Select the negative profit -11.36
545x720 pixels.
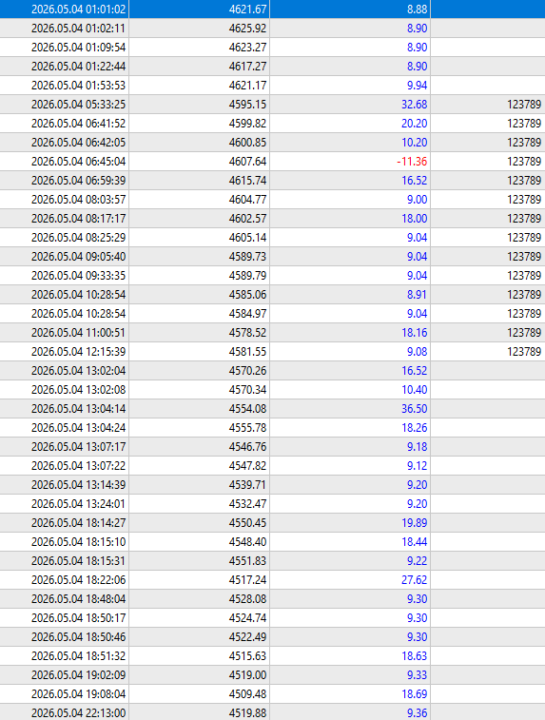pyautogui.click(x=412, y=162)
